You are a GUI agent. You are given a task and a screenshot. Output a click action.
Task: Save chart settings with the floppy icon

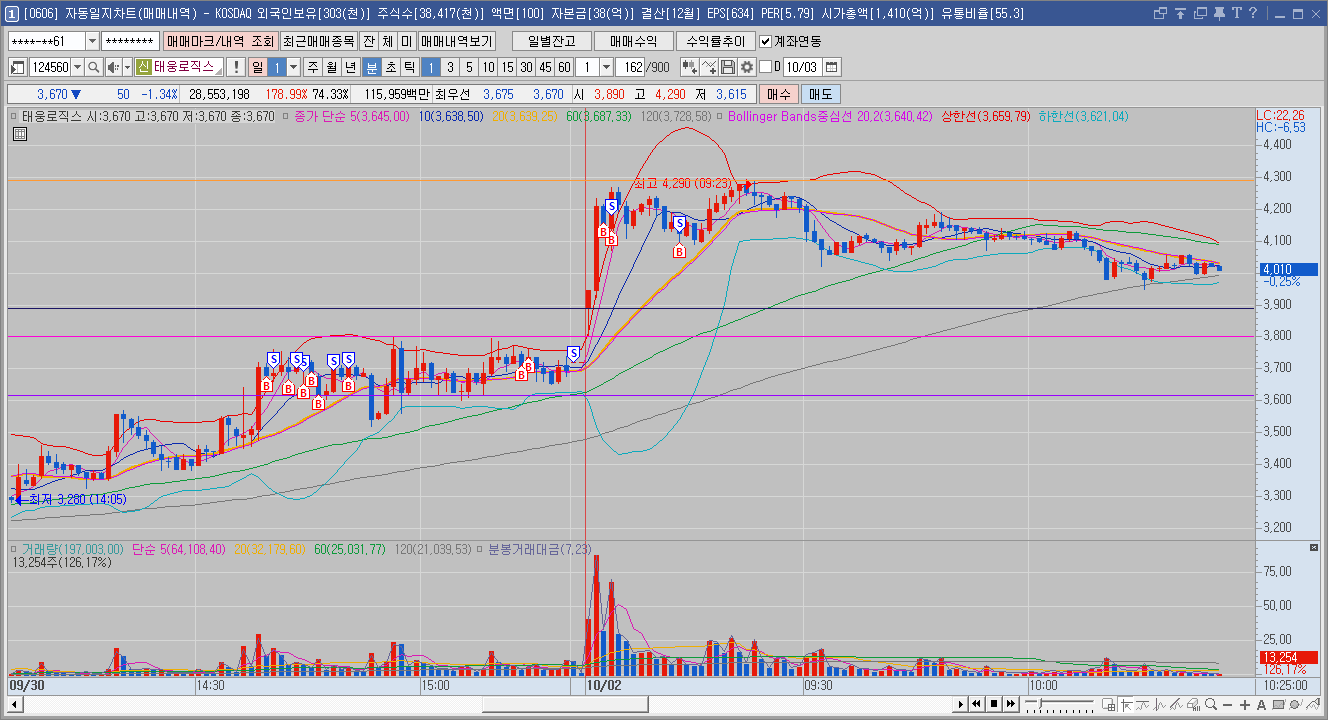tap(728, 67)
